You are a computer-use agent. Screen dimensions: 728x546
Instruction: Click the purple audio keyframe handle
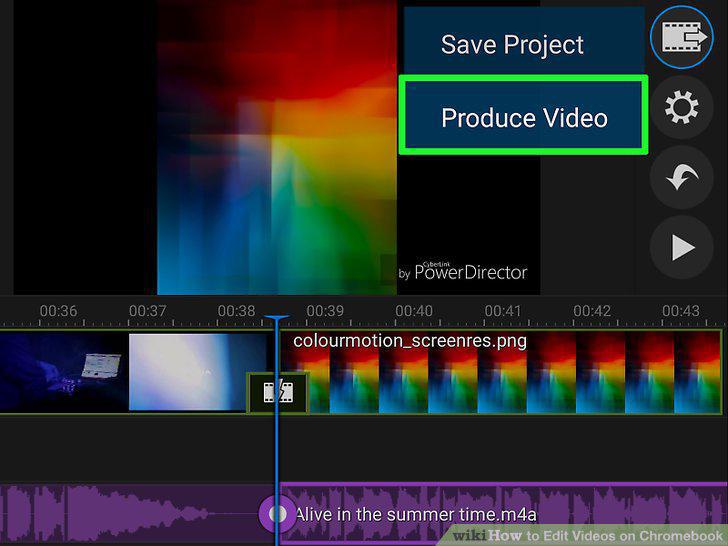pos(278,514)
